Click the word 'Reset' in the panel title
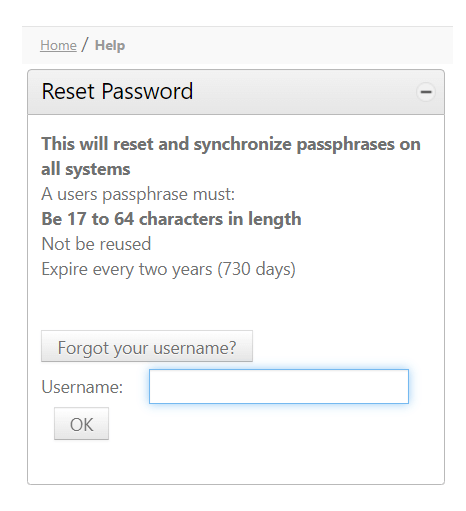Viewport: 466px width, 511px height. tap(68, 91)
